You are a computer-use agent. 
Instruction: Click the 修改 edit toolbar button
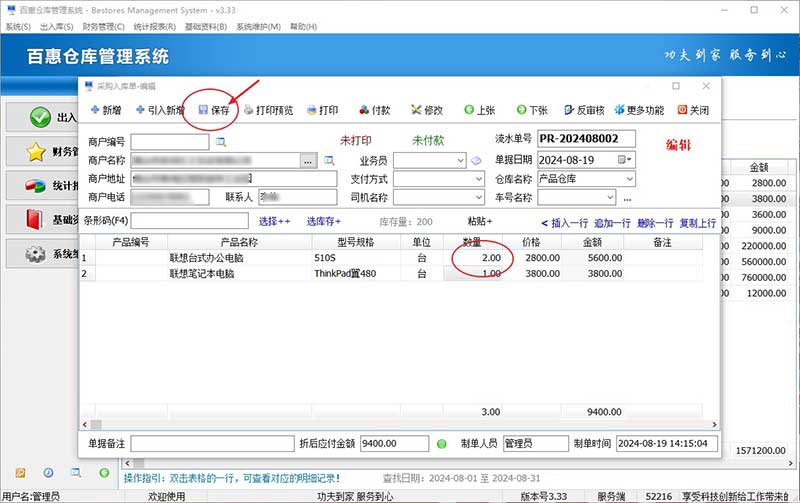pyautogui.click(x=426, y=110)
